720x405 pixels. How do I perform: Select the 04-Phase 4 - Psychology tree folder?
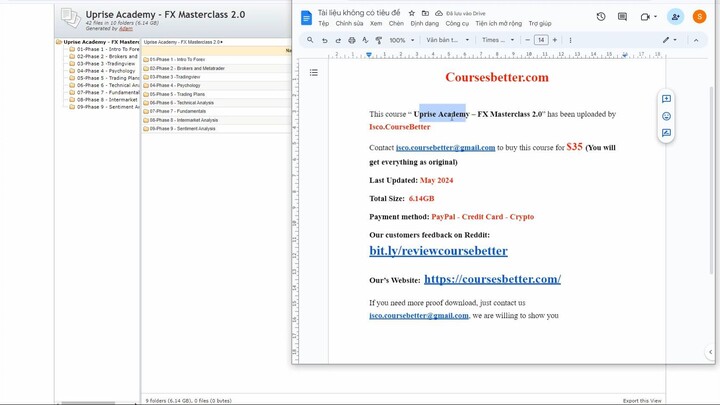(105, 71)
